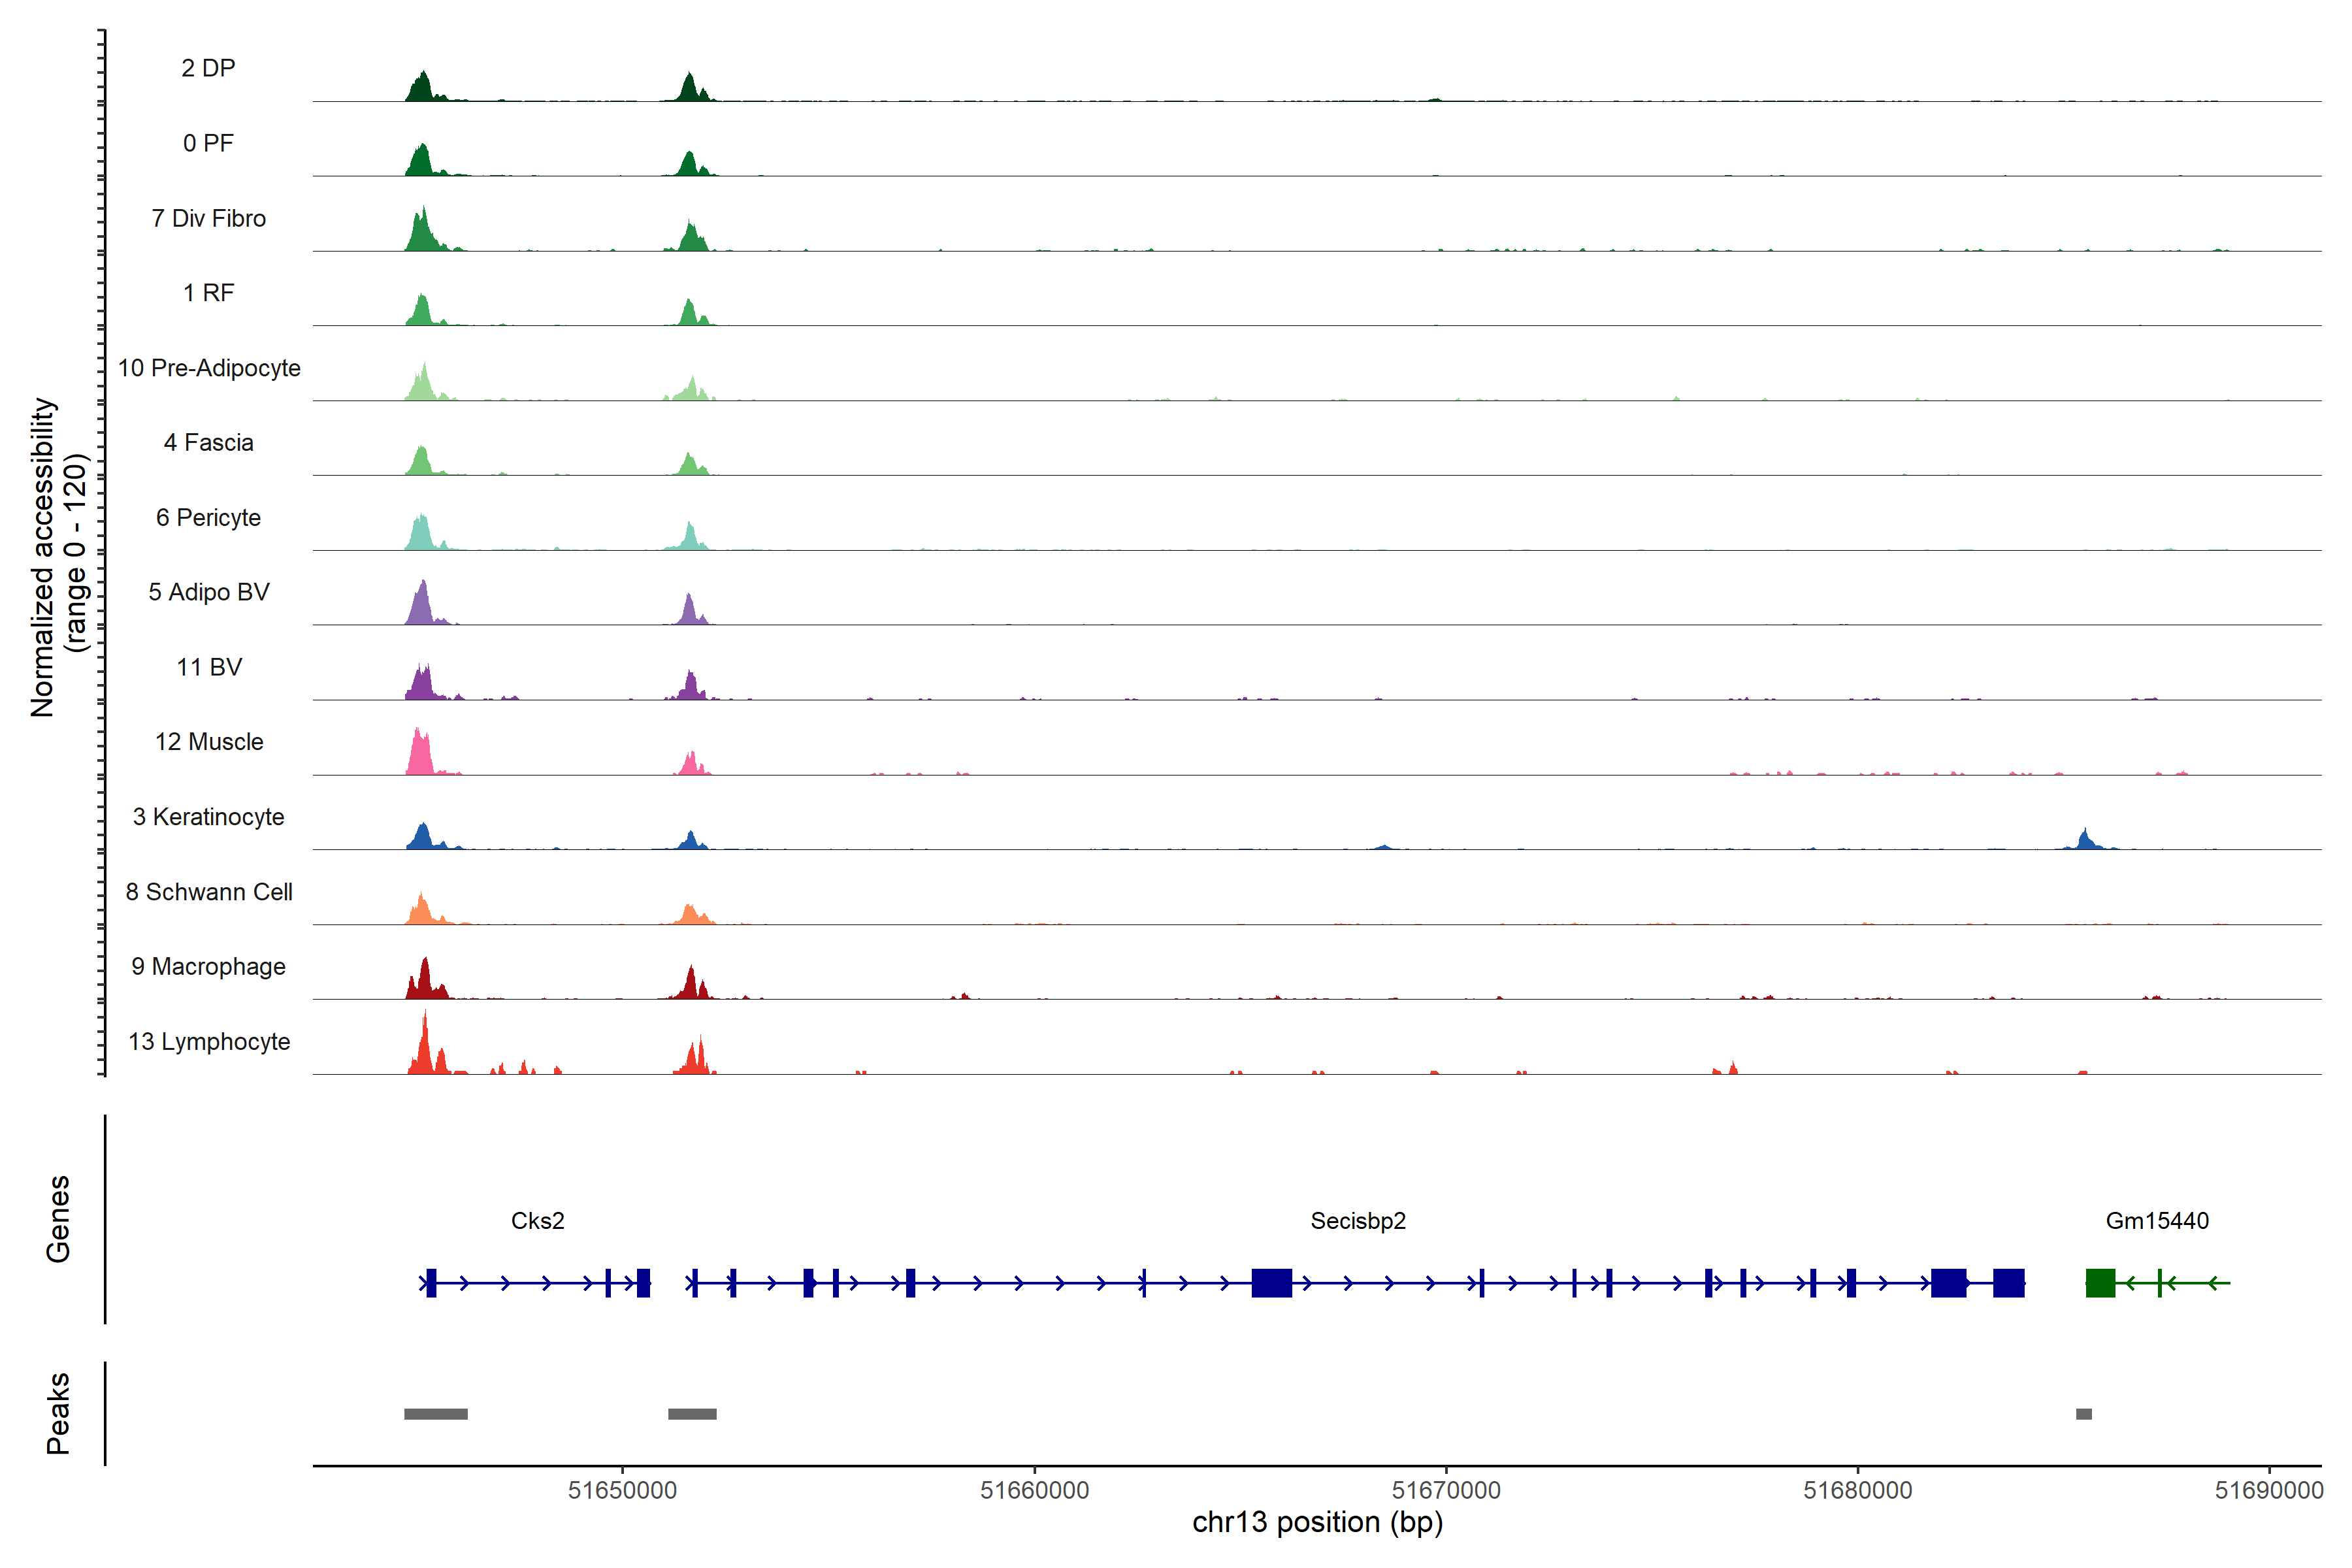The height and width of the screenshot is (1568, 2352).
Task: Click the chr13 position axis title
Action: [1317, 1522]
